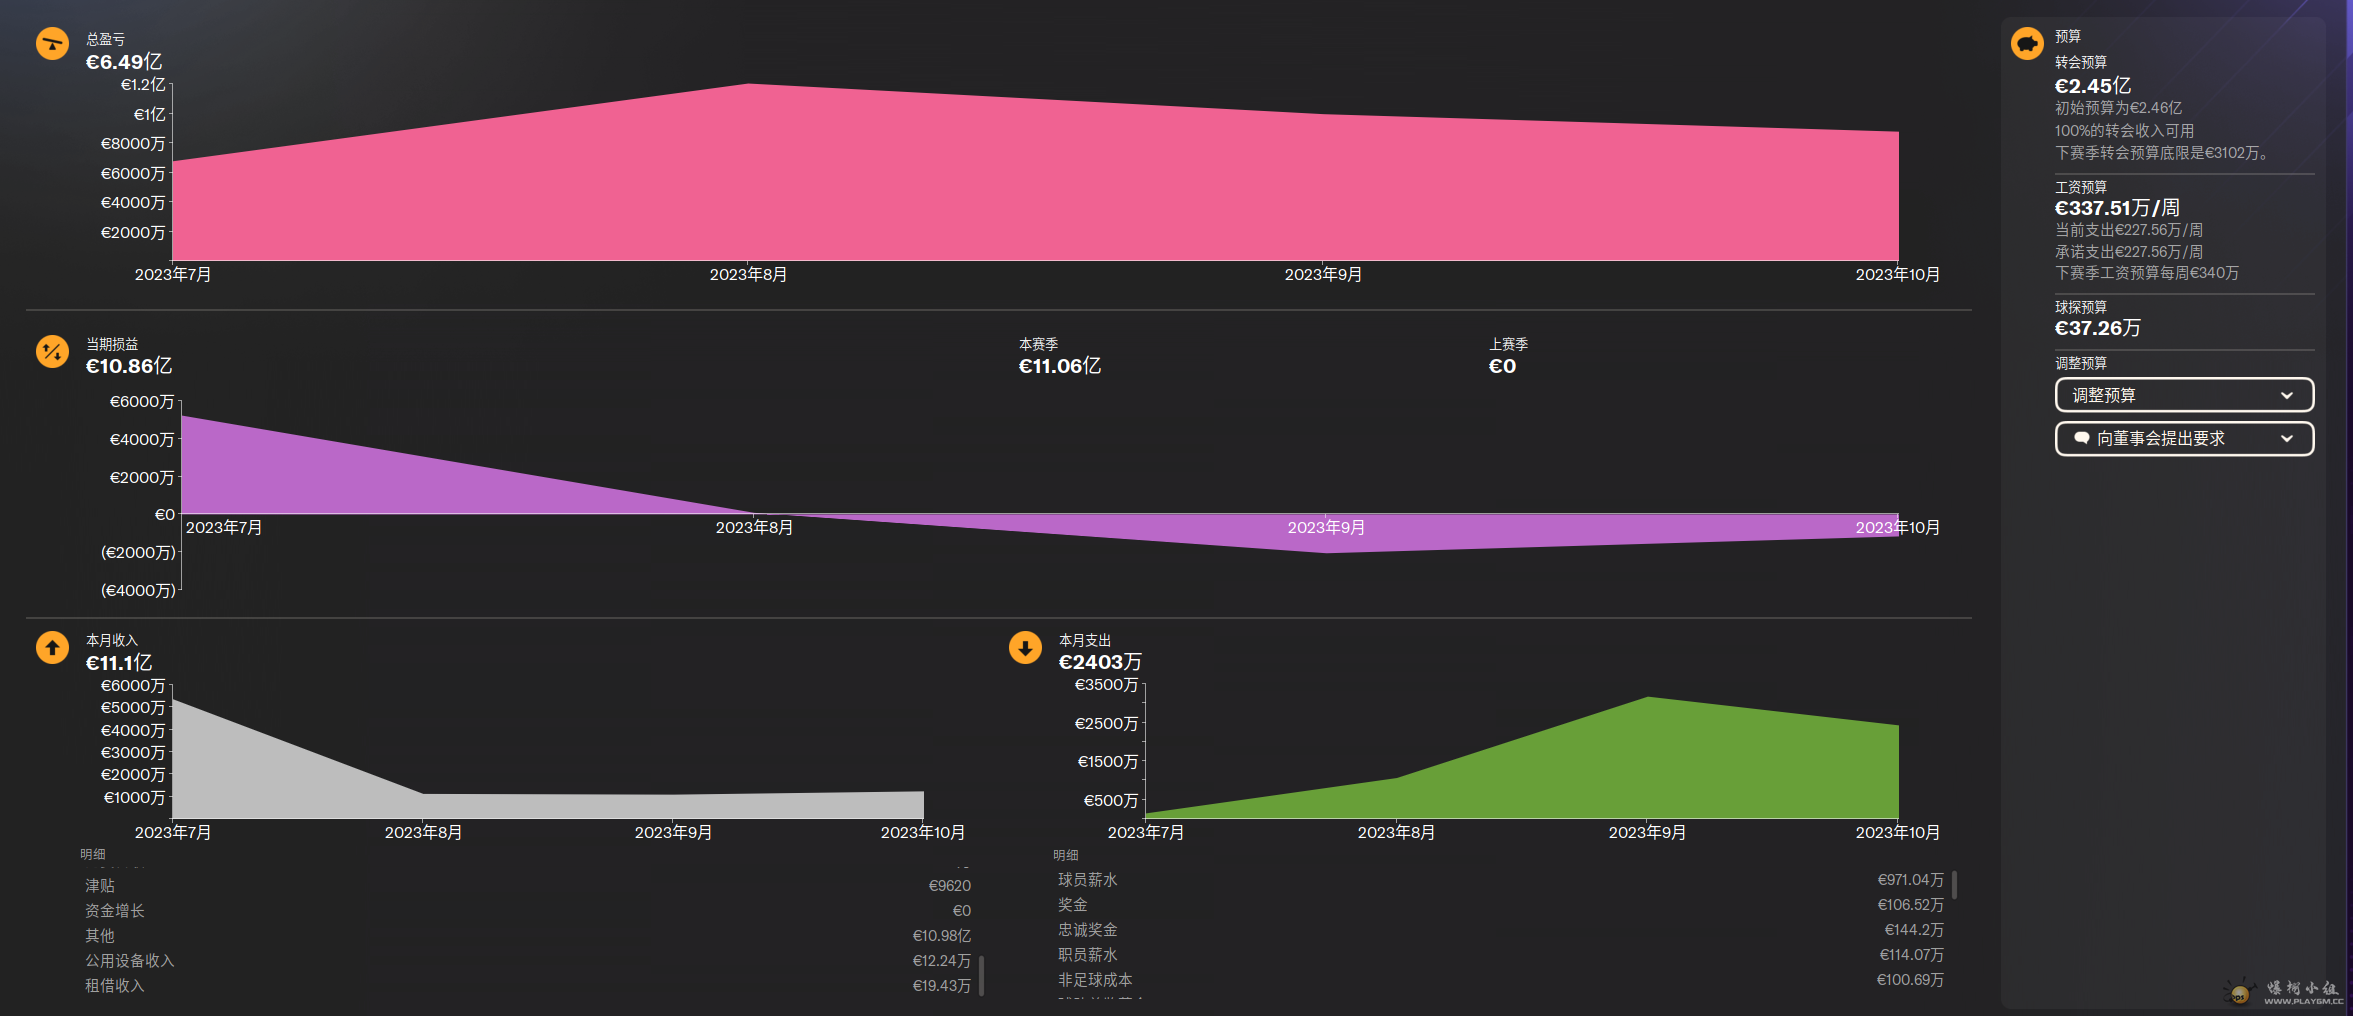The height and width of the screenshot is (1016, 2353).
Task: Select the 职员薪水 expense row
Action: 1501,955
